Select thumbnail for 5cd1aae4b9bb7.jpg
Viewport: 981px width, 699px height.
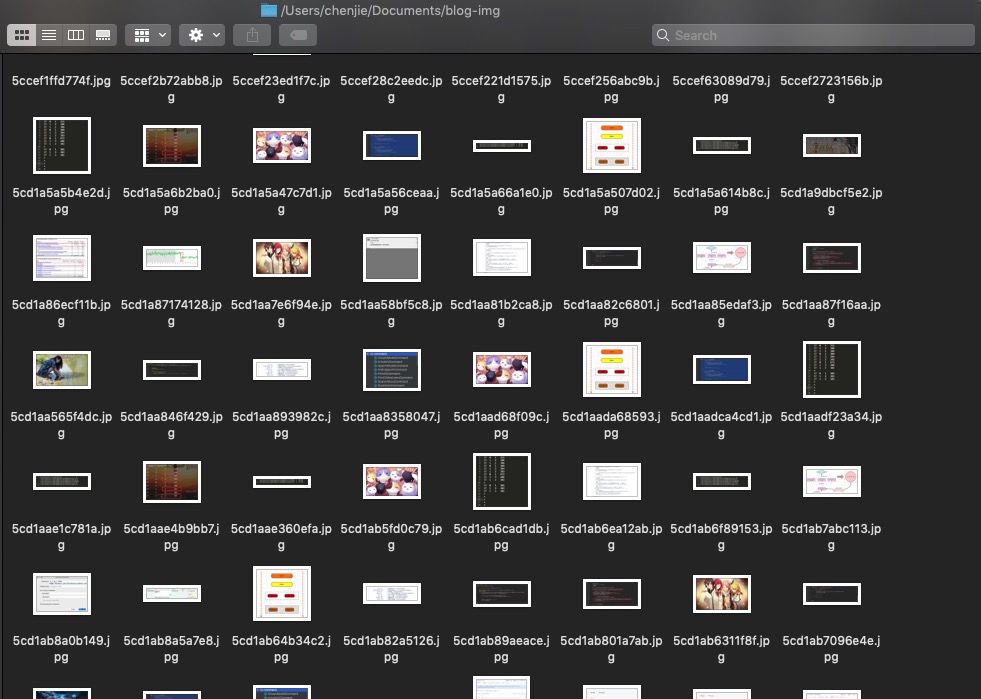tap(171, 481)
